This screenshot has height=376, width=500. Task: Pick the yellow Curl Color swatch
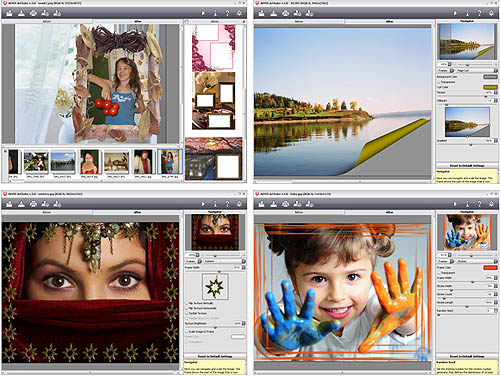(x=490, y=87)
